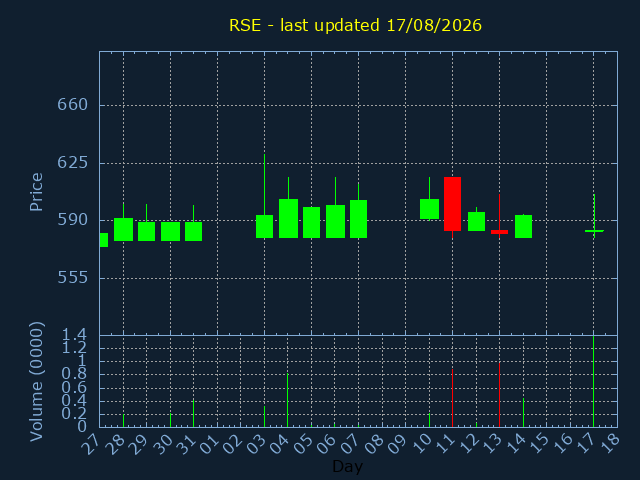Select the 660 price axis label

73,105
